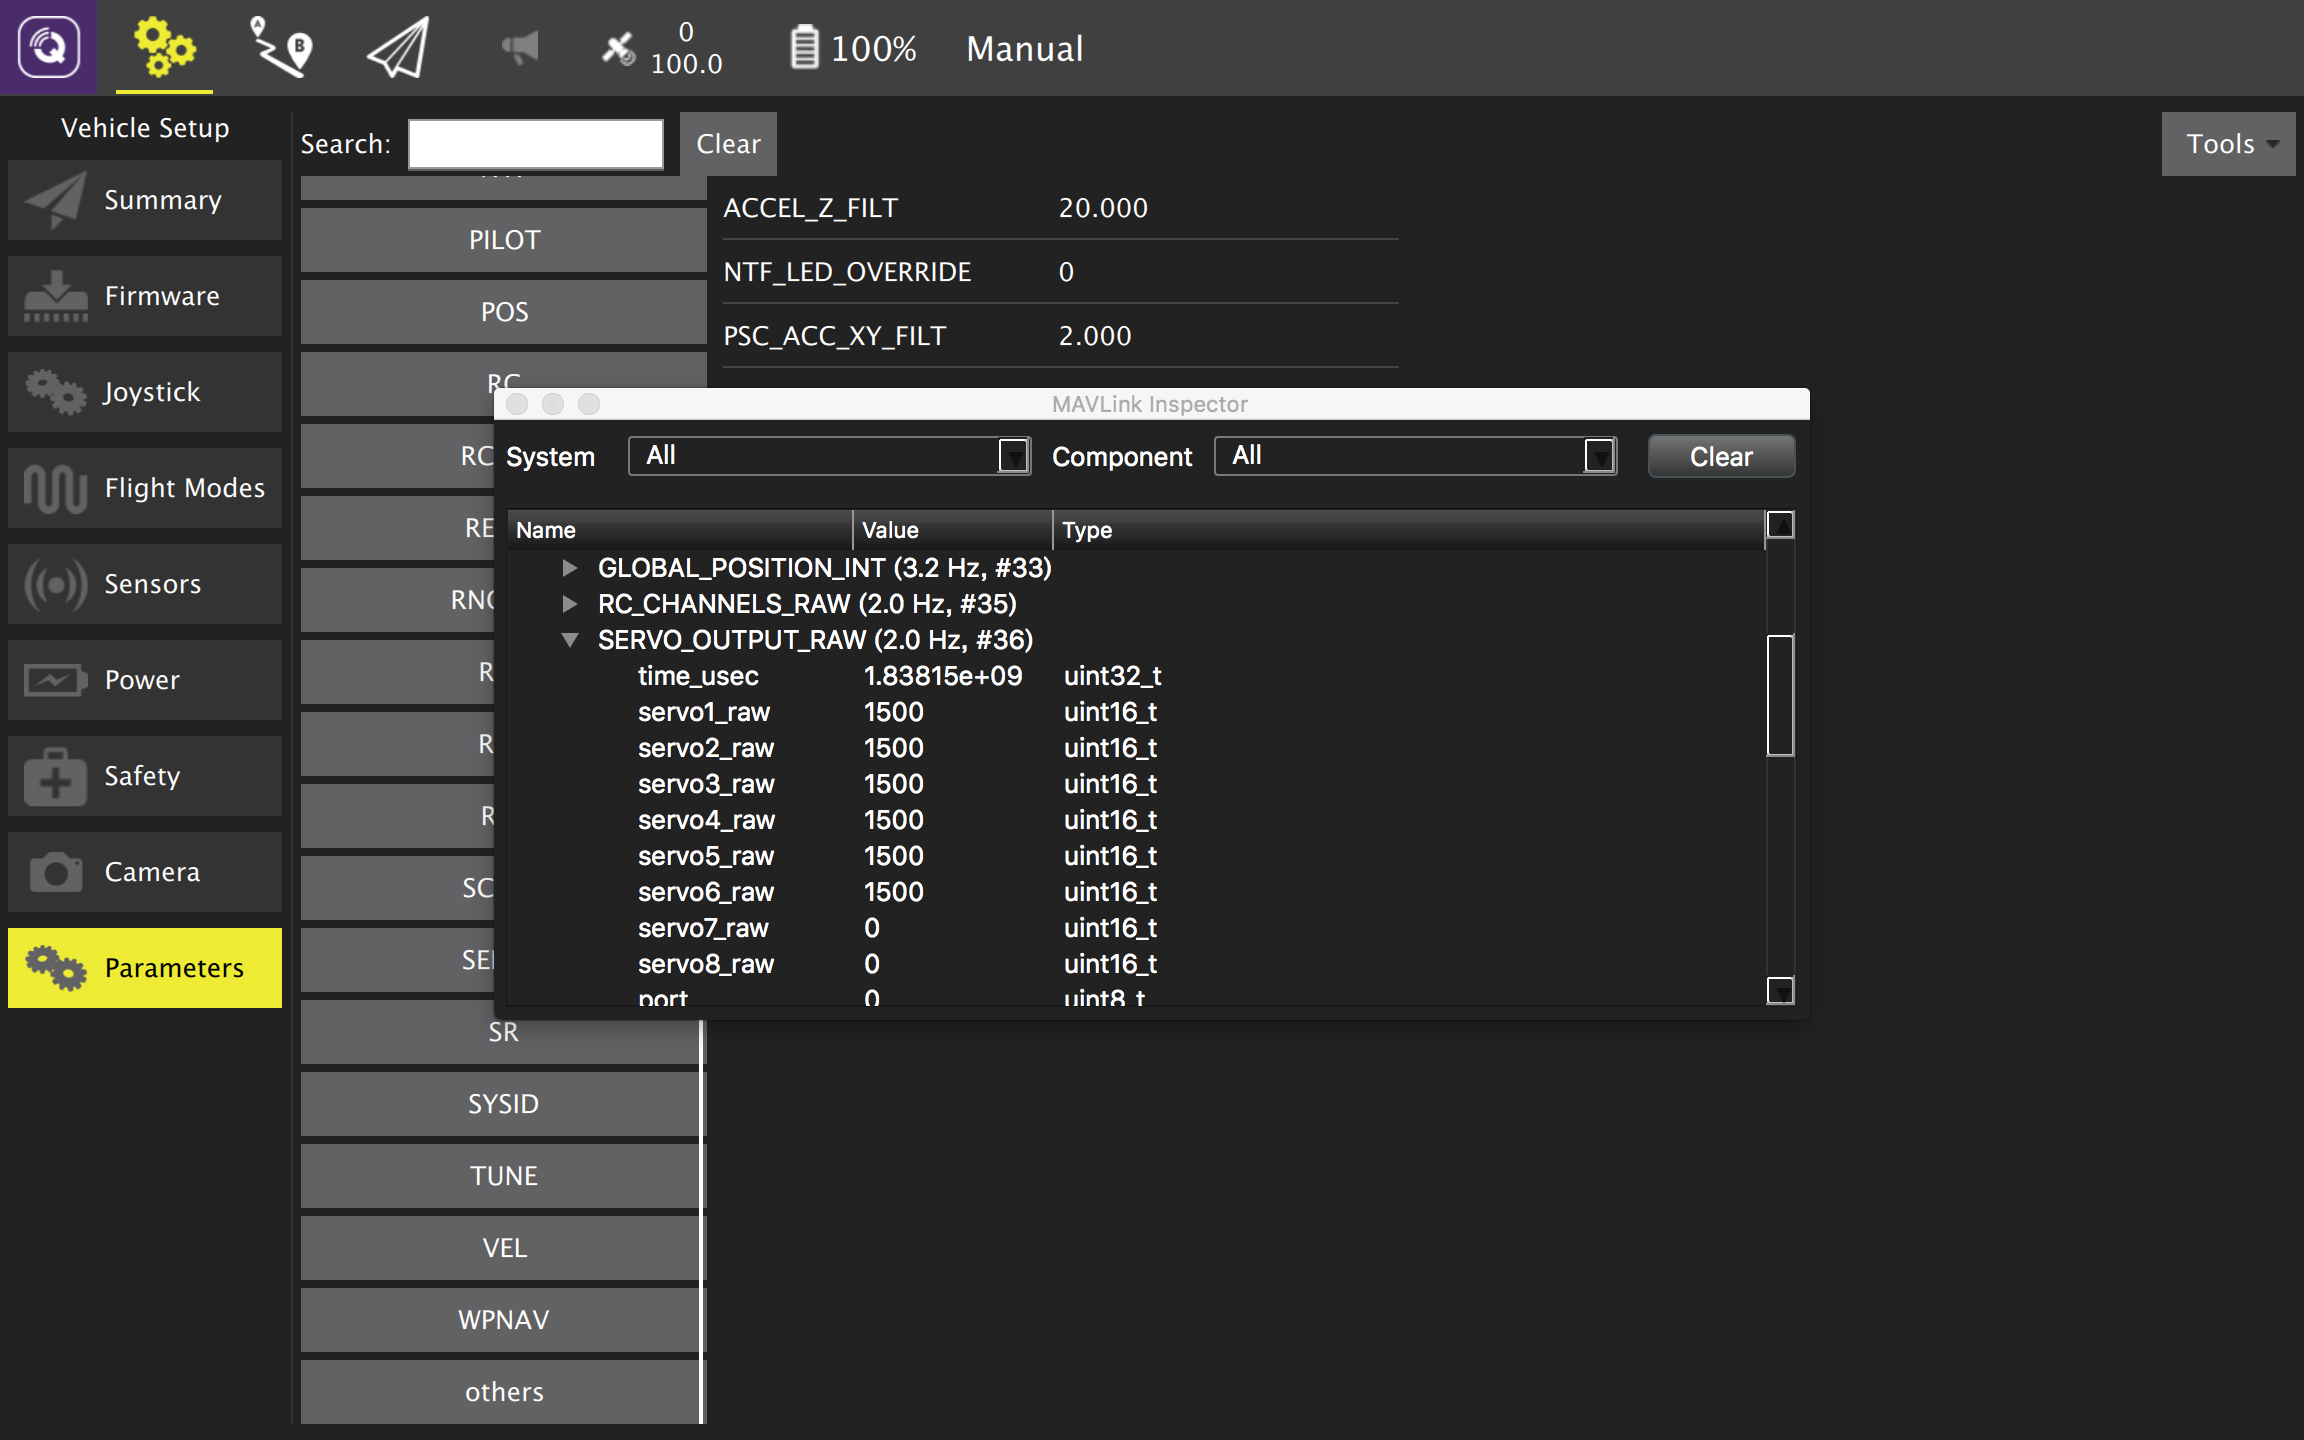This screenshot has height=1440, width=2304.
Task: Expand the GLOBAL_POSITION_INT message
Action: 569,568
